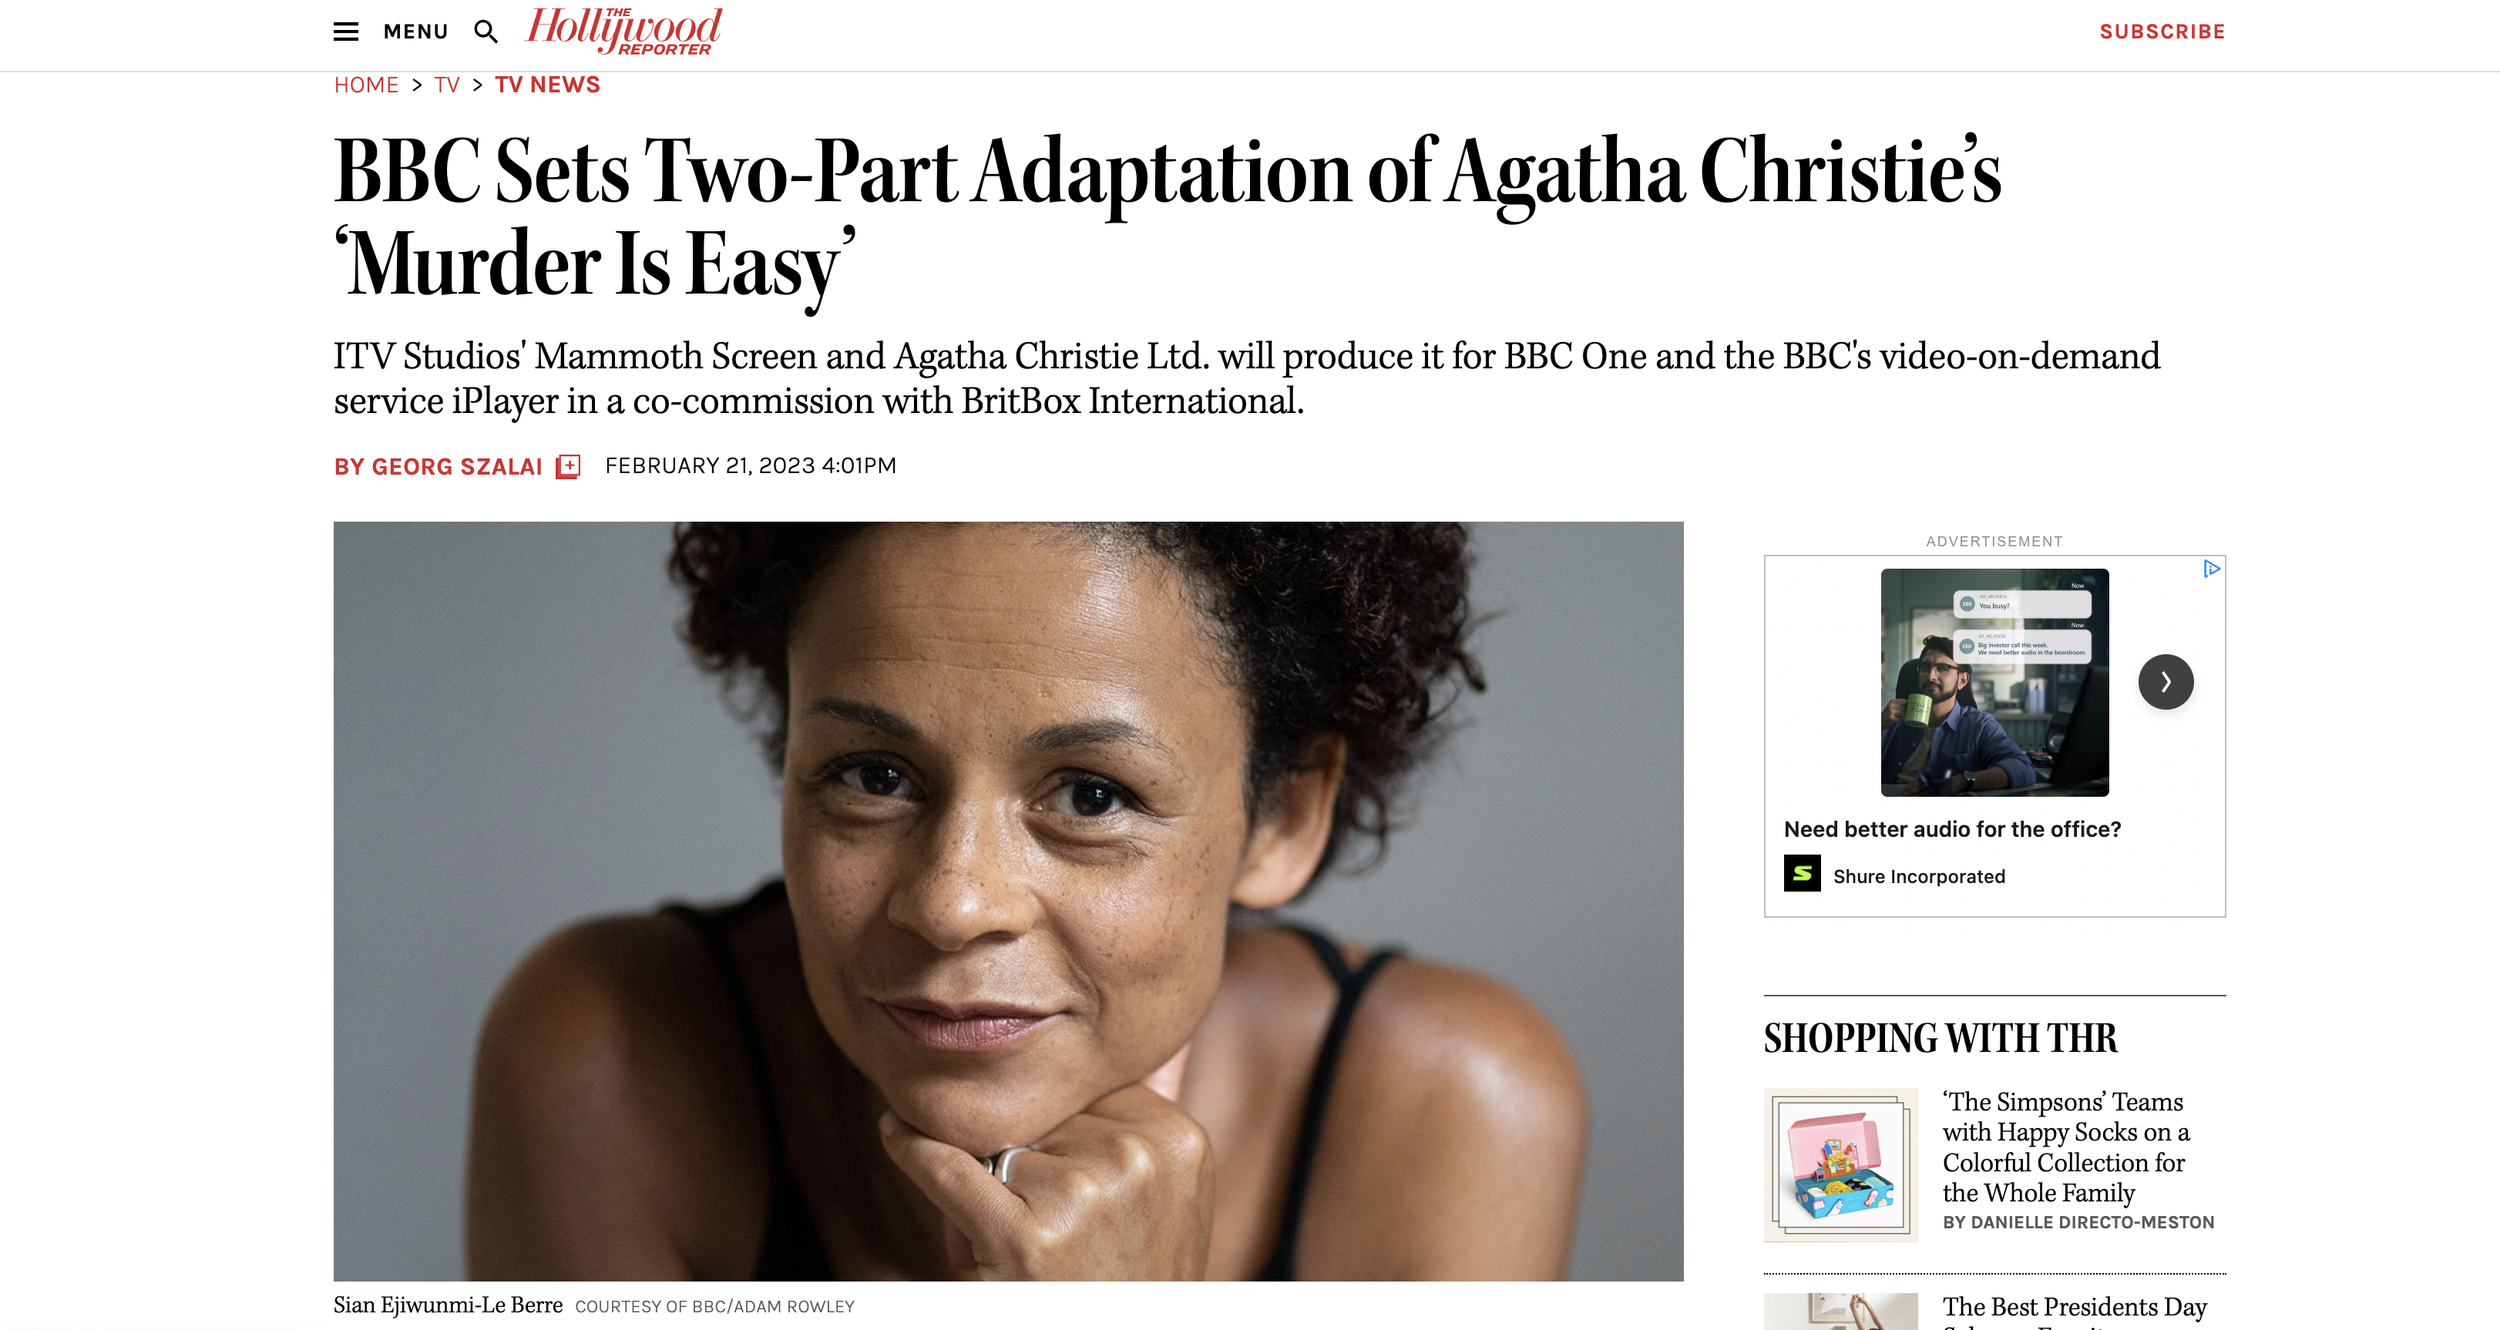
Task: Advance the ad carousel with right arrow
Action: (2165, 682)
